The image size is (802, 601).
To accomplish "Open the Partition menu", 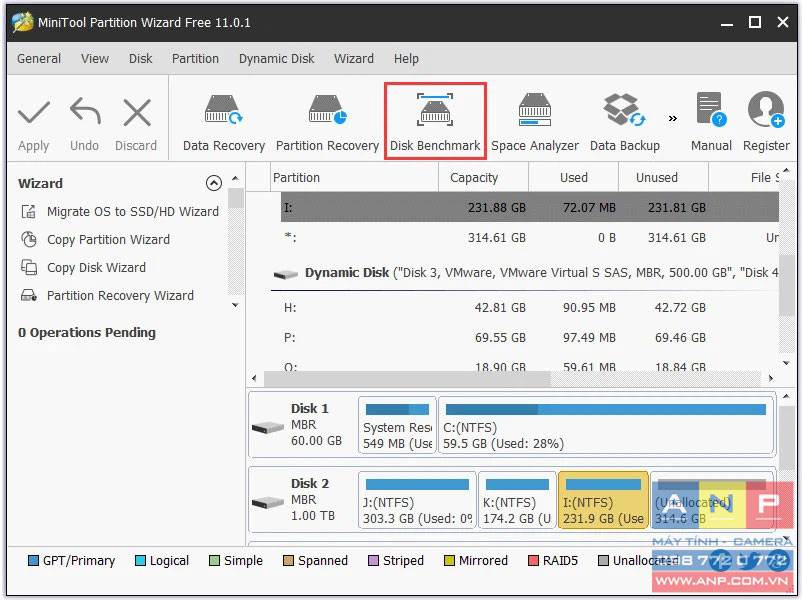I will point(195,59).
